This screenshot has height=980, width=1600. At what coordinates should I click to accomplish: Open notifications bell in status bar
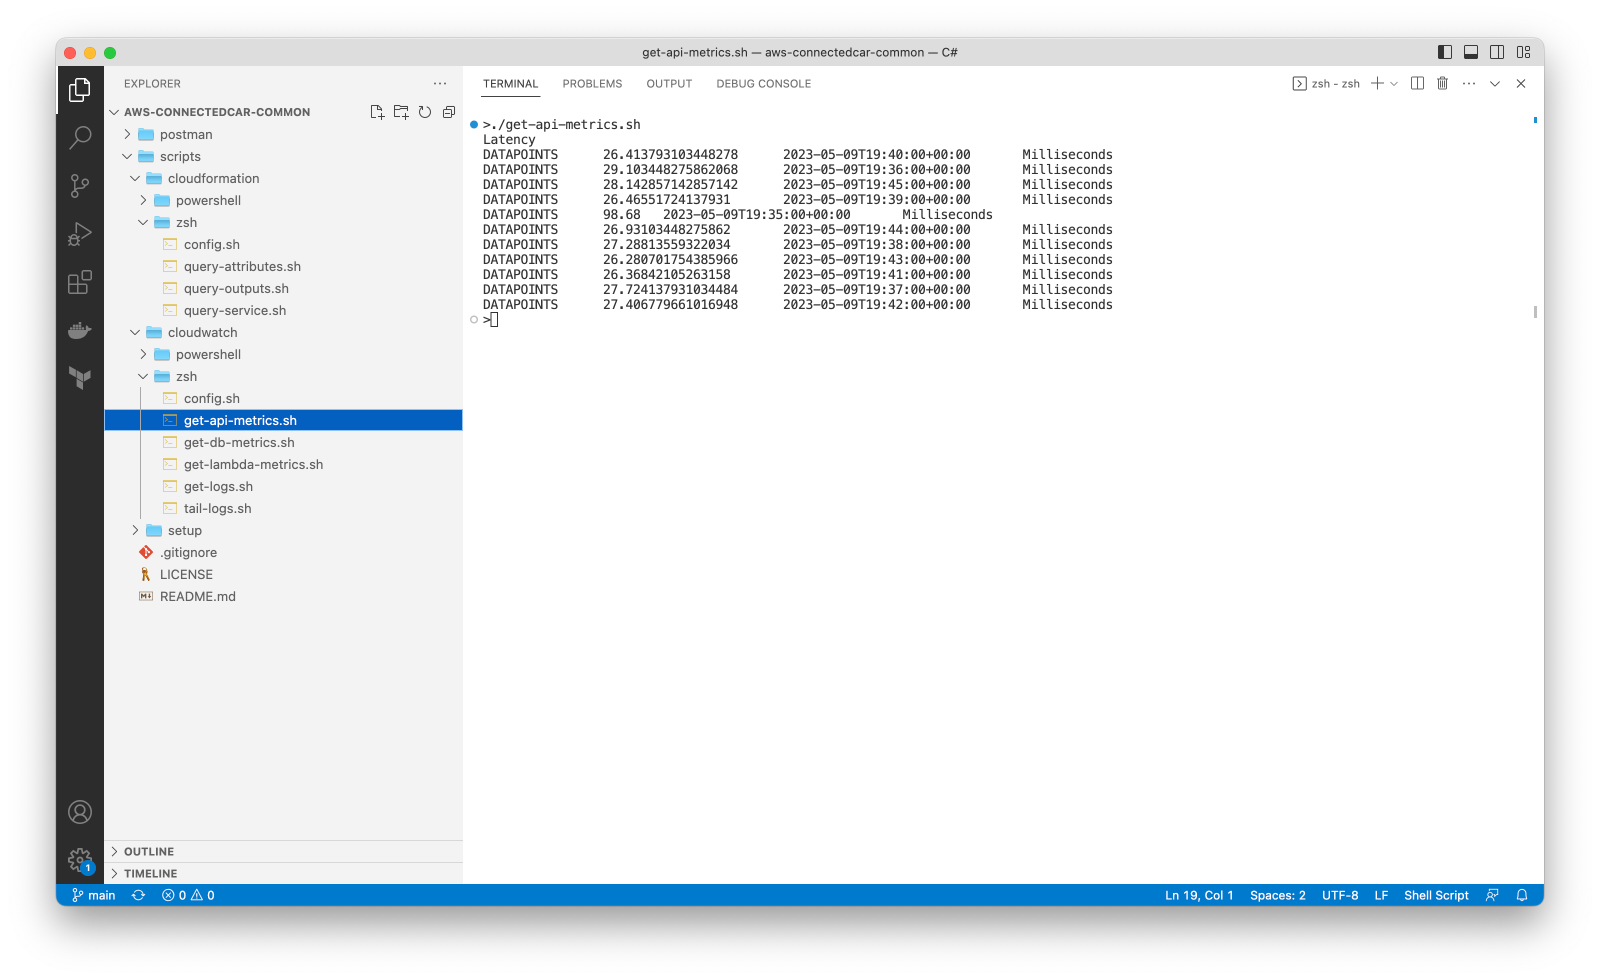pos(1522,895)
